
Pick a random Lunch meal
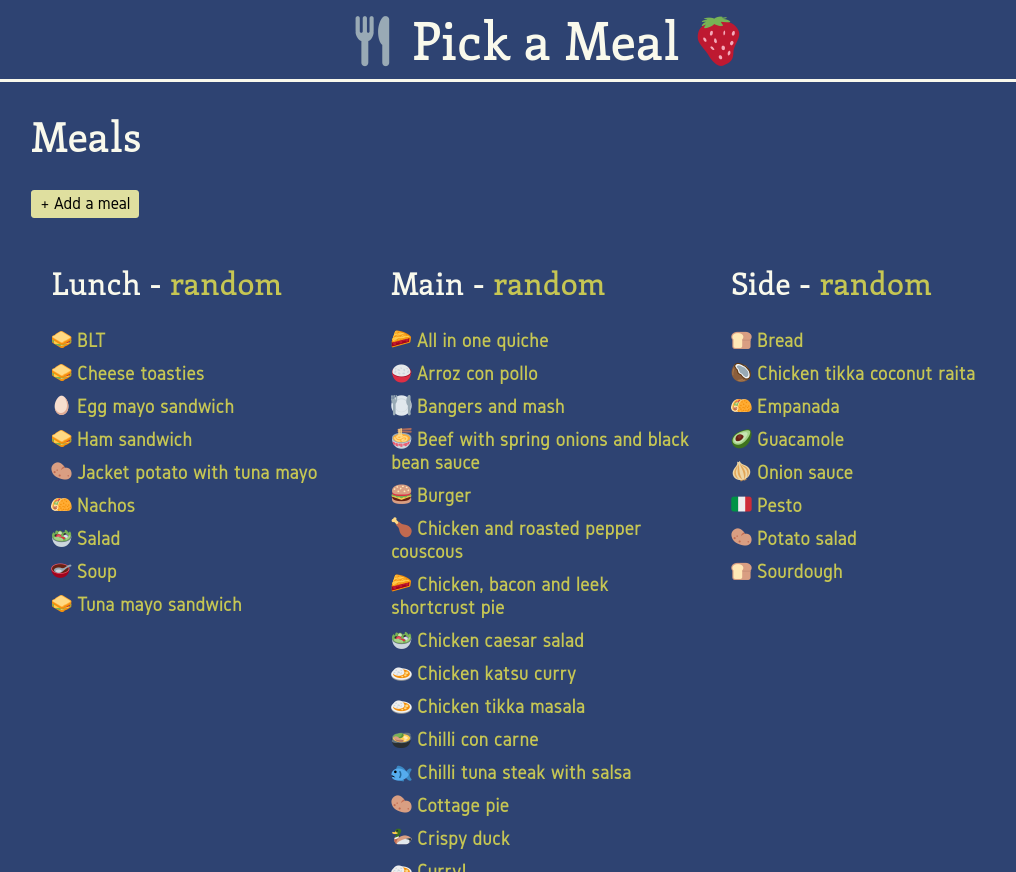tap(225, 285)
